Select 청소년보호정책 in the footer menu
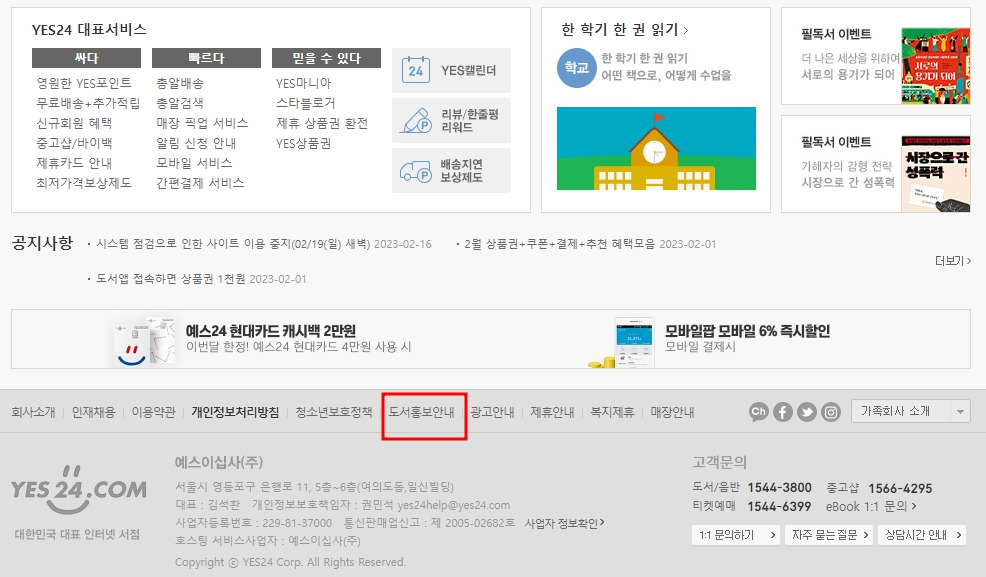 [332, 411]
